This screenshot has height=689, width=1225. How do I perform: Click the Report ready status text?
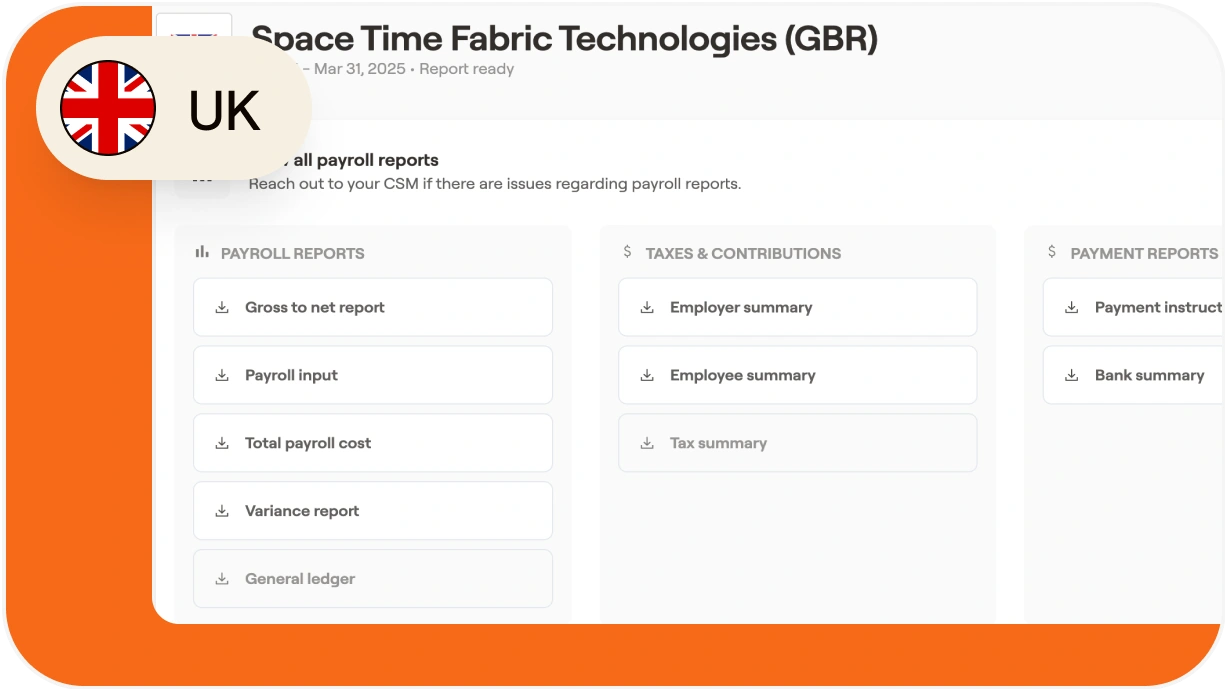467,69
